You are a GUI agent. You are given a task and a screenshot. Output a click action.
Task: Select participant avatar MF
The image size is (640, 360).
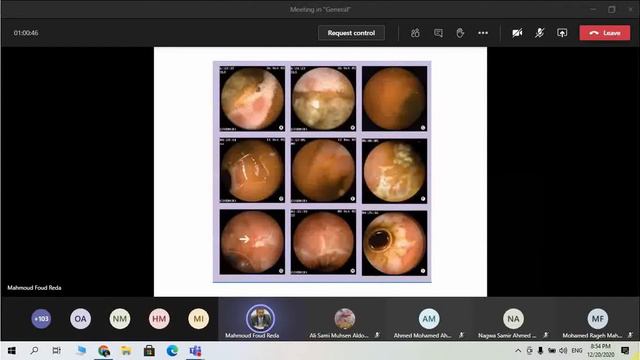(598, 319)
